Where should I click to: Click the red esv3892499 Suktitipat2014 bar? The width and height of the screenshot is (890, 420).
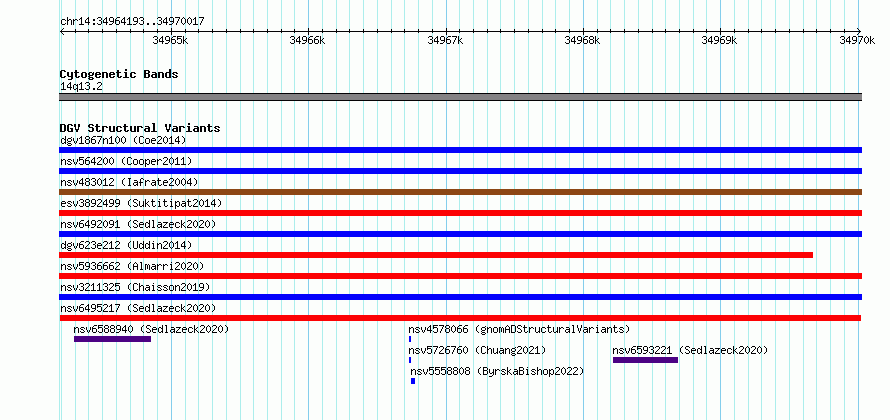460,213
